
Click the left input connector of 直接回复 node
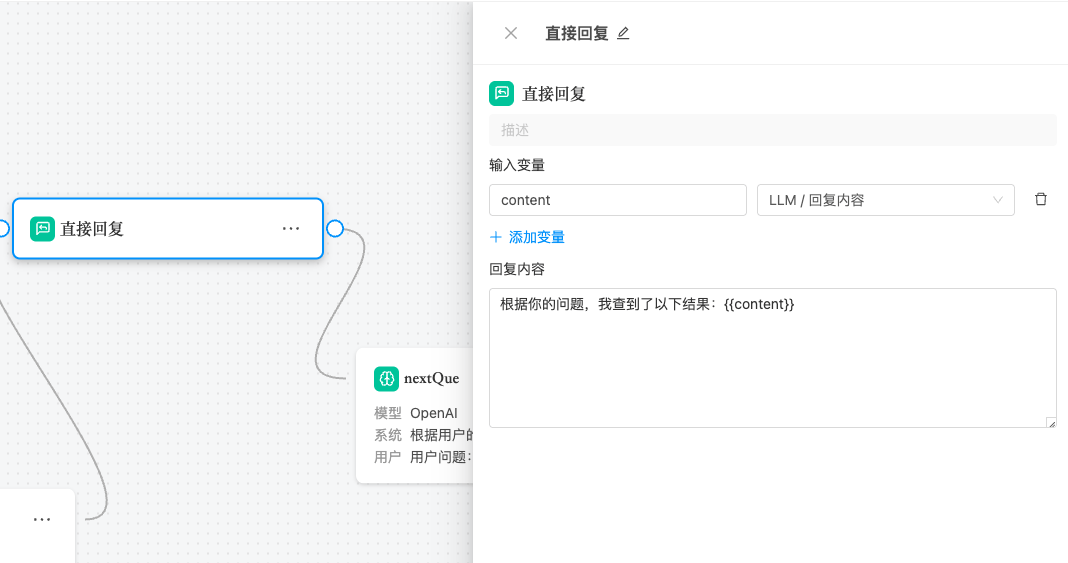[x=3, y=229]
